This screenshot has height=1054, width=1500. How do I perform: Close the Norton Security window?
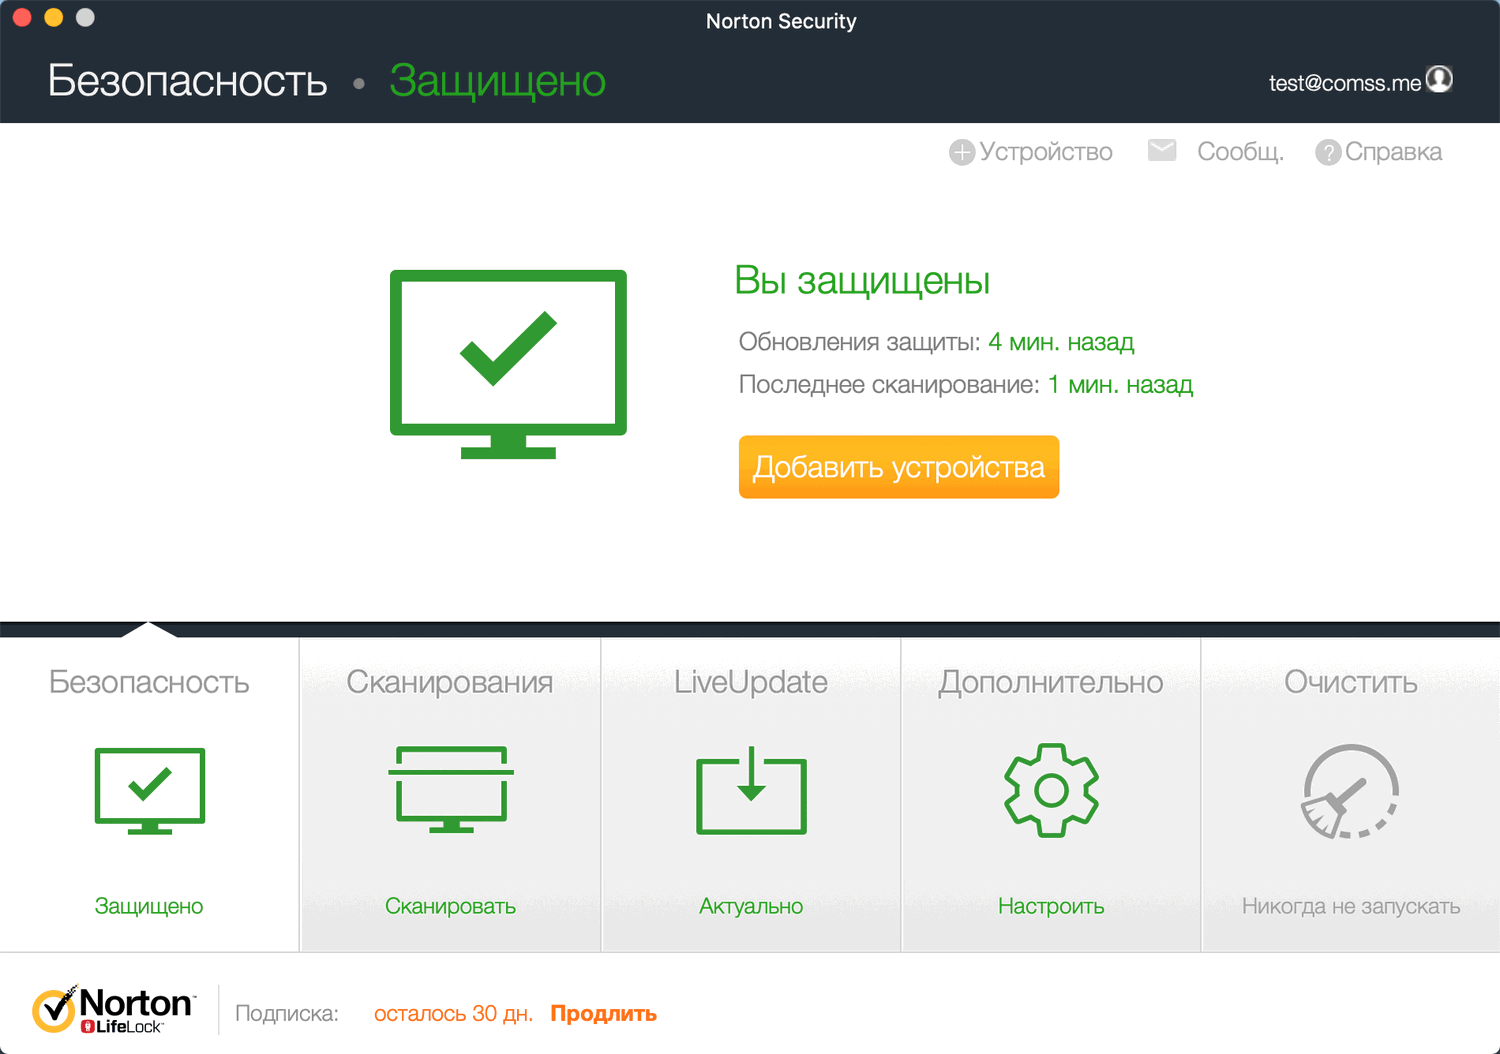pos(22,17)
